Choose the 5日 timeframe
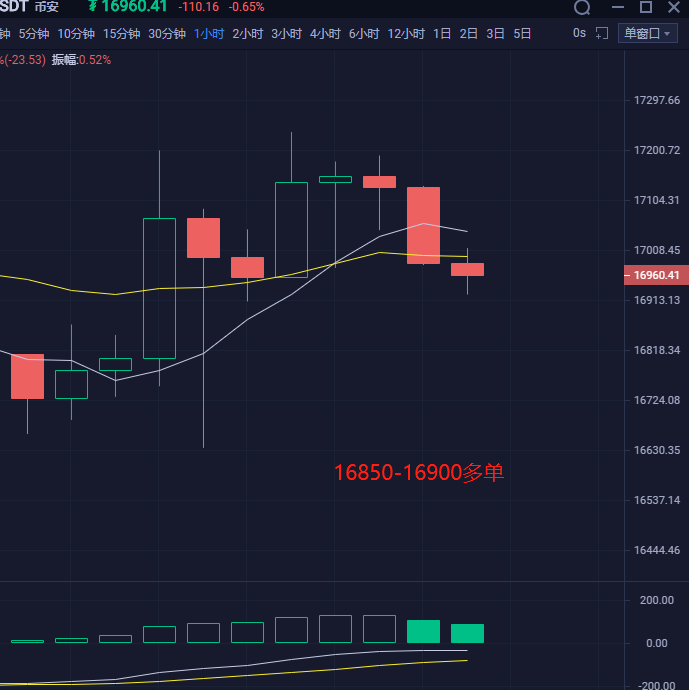This screenshot has width=689, height=690. pyautogui.click(x=522, y=33)
